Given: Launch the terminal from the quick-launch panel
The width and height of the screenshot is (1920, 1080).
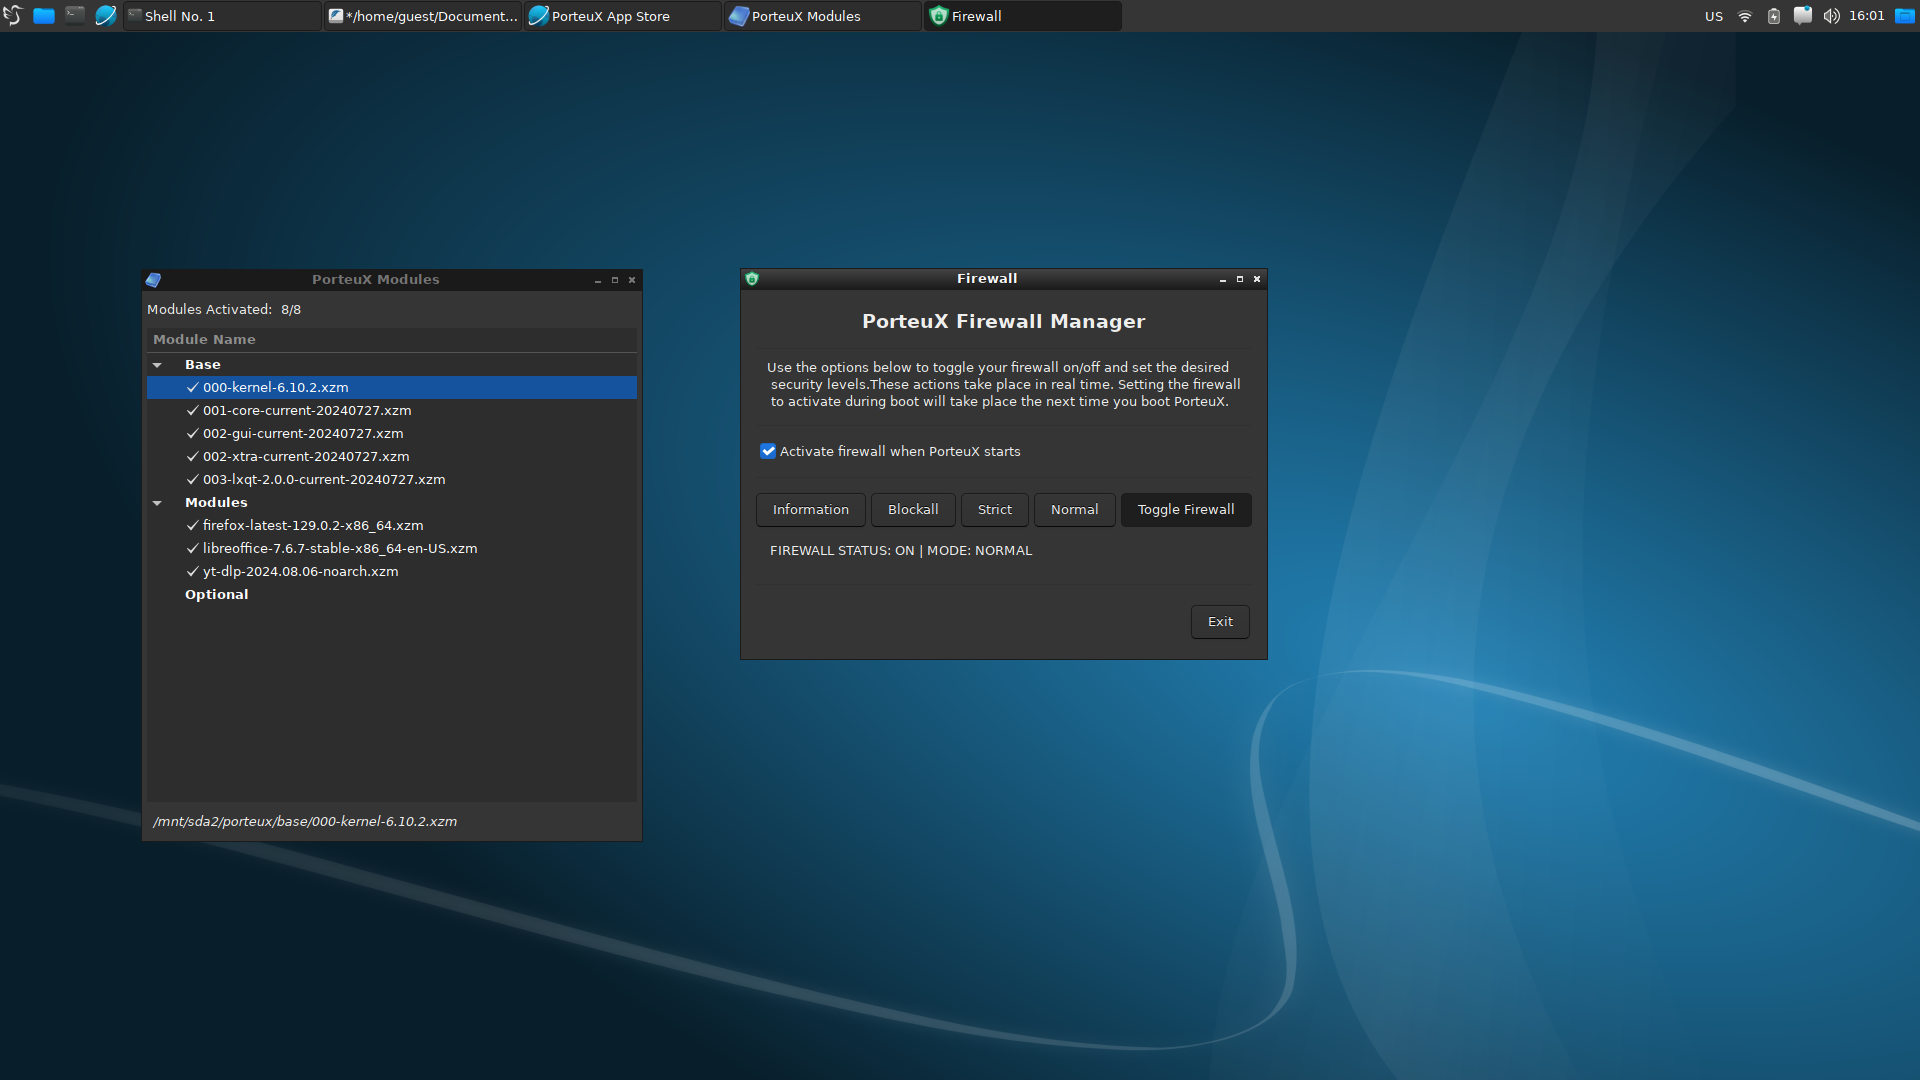Looking at the screenshot, I should coord(75,15).
